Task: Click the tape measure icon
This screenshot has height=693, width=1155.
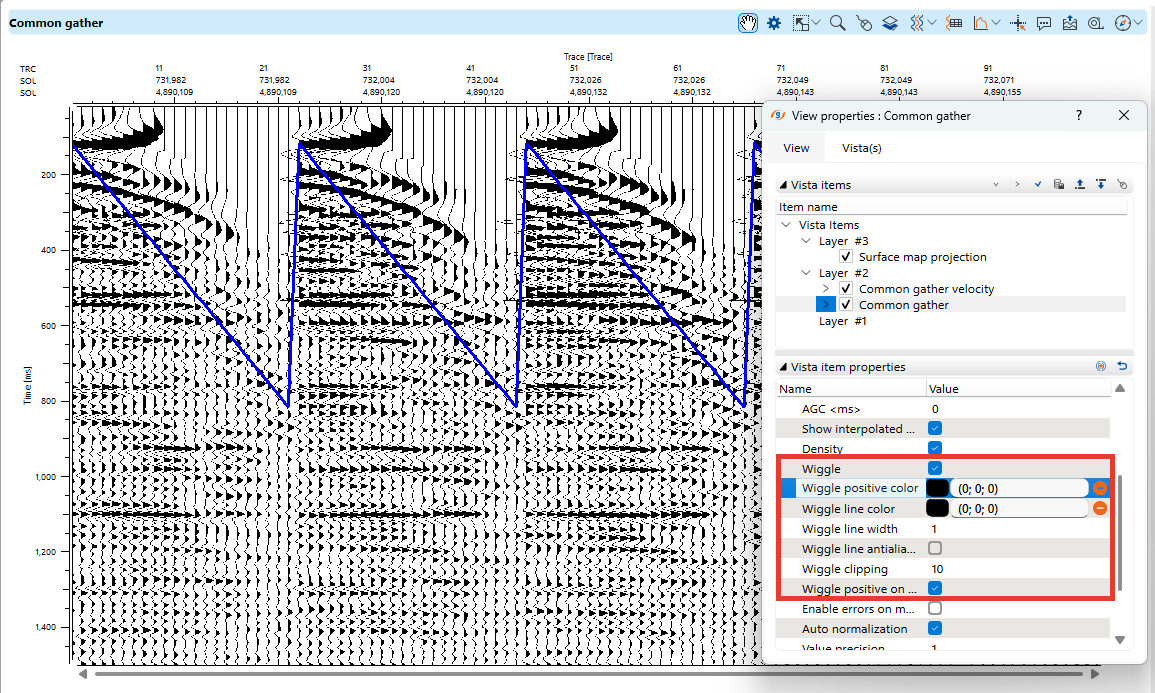Action: point(1095,23)
